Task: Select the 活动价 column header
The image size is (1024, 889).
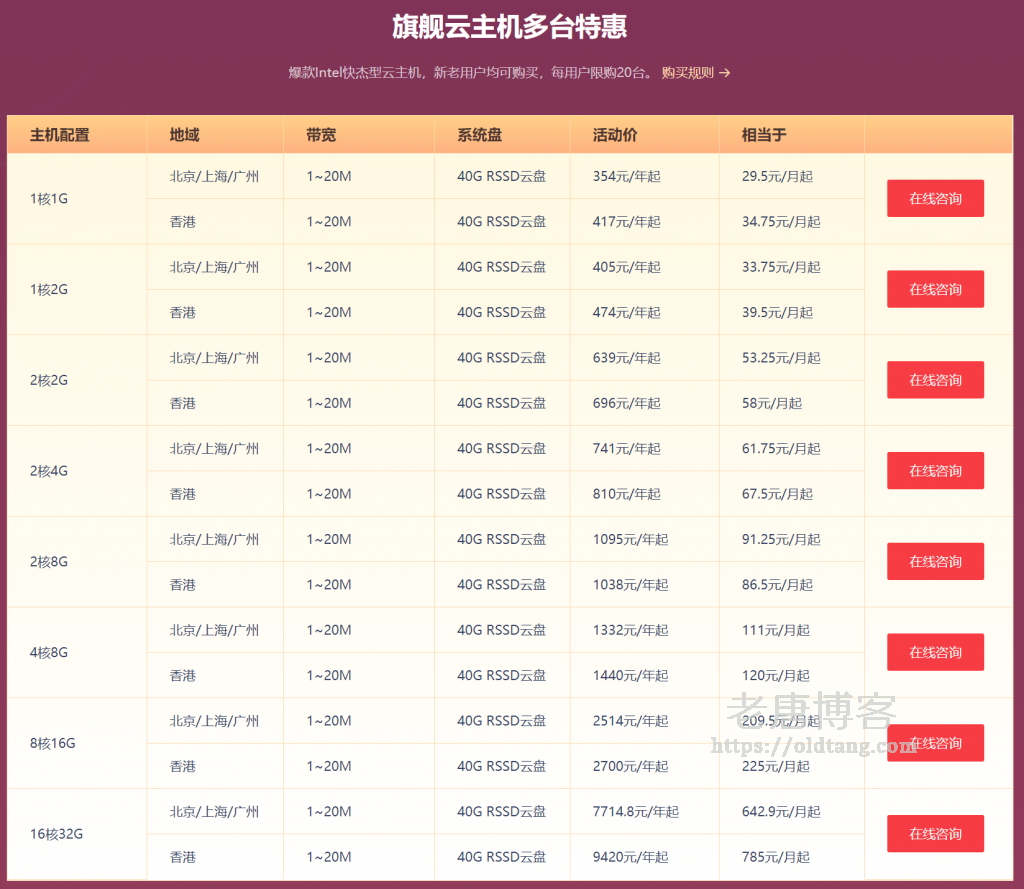Action: pyautogui.click(x=615, y=135)
